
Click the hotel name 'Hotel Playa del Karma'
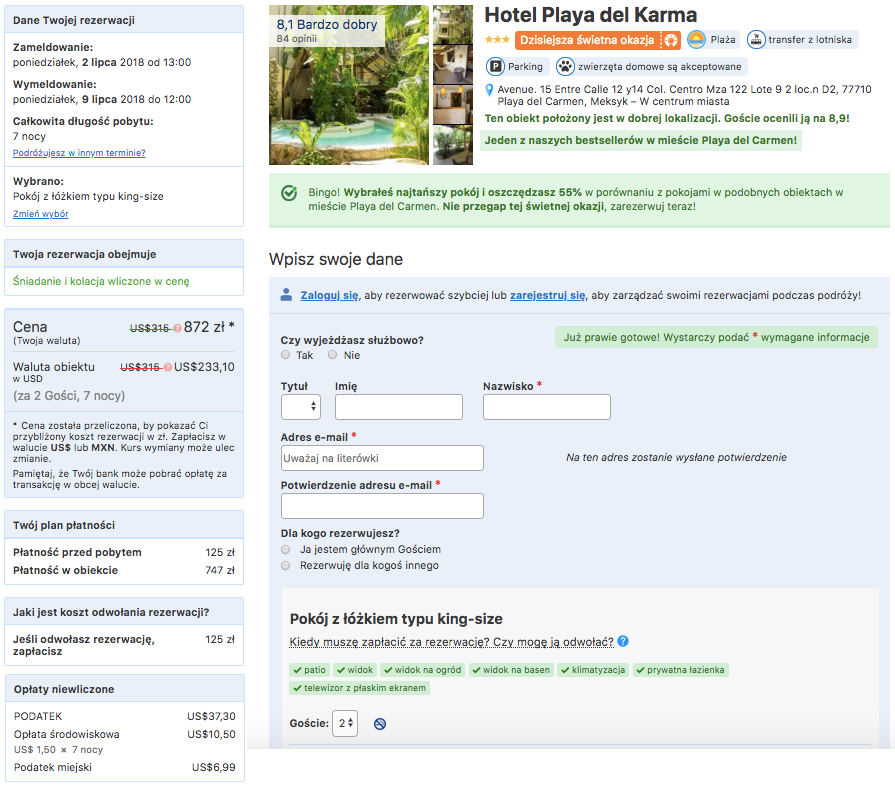pos(591,15)
